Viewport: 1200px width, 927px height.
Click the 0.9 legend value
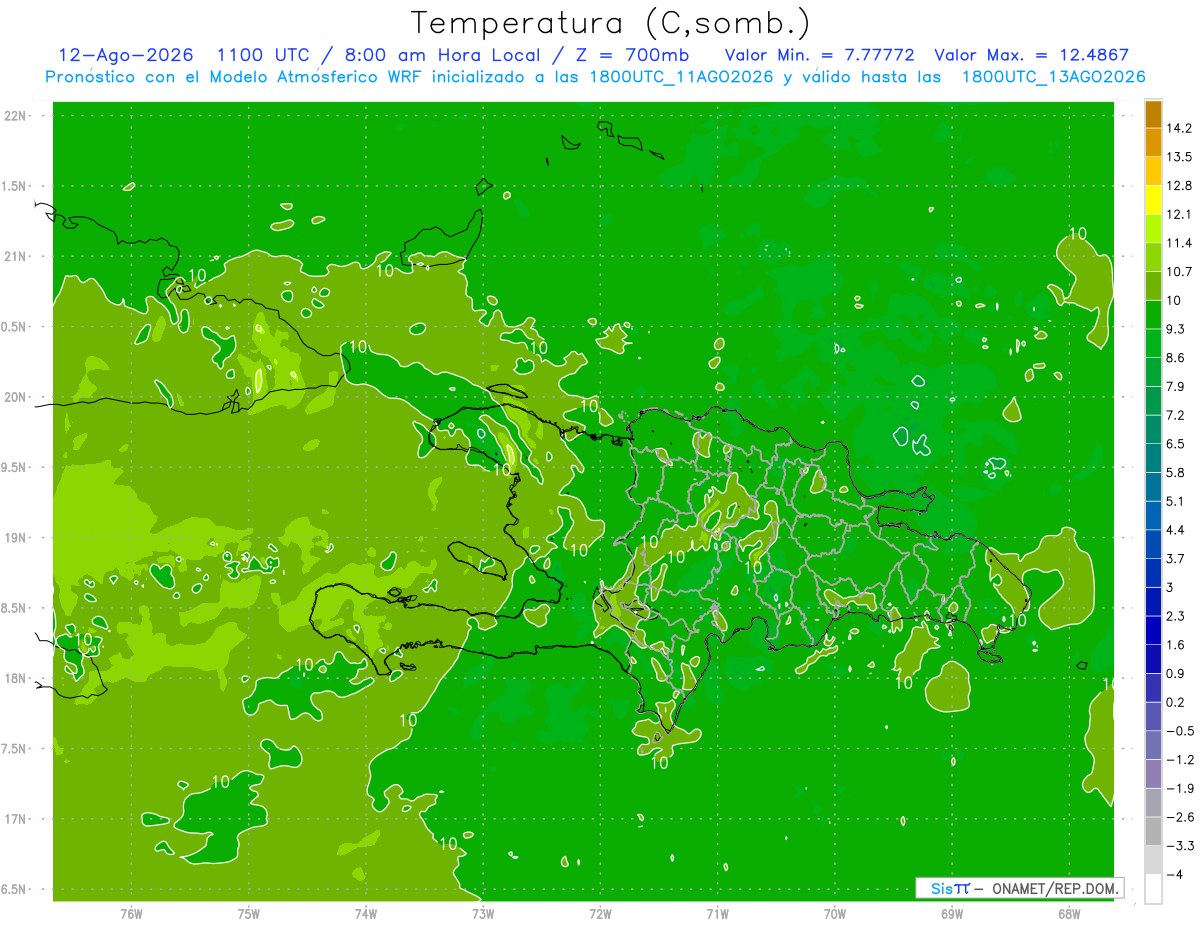[1177, 673]
